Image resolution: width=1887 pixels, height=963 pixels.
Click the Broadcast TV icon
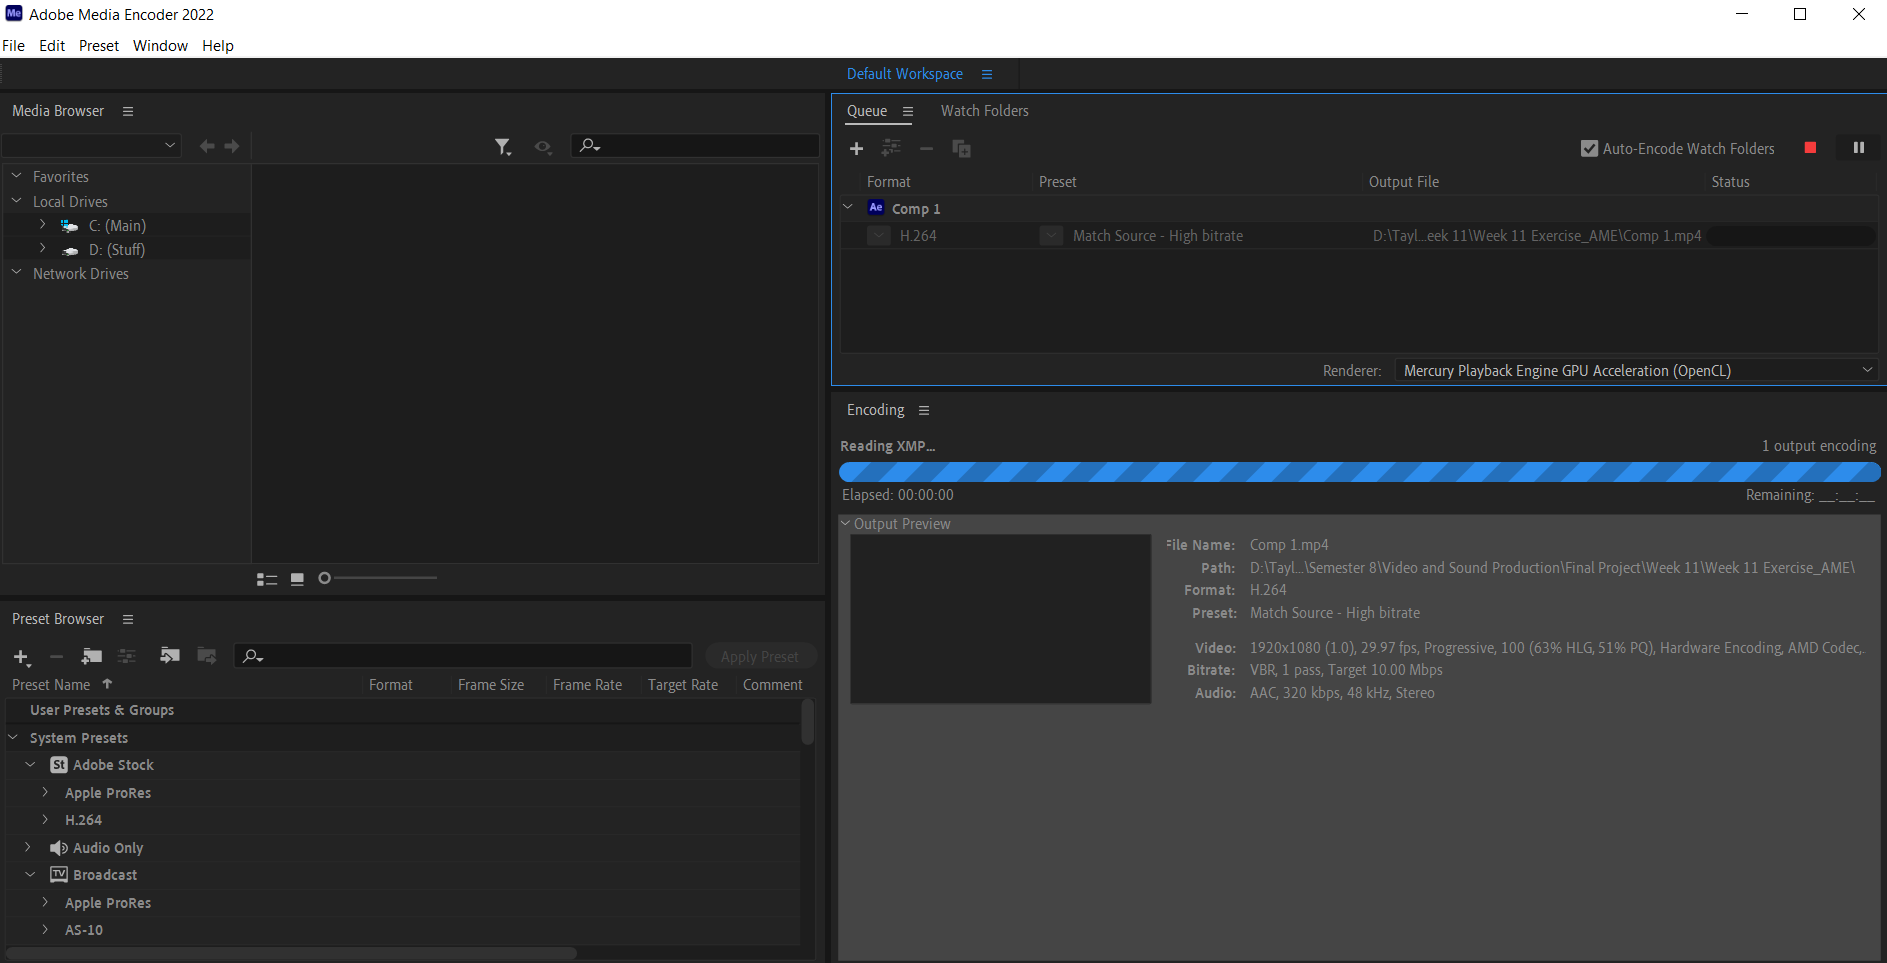(59, 875)
